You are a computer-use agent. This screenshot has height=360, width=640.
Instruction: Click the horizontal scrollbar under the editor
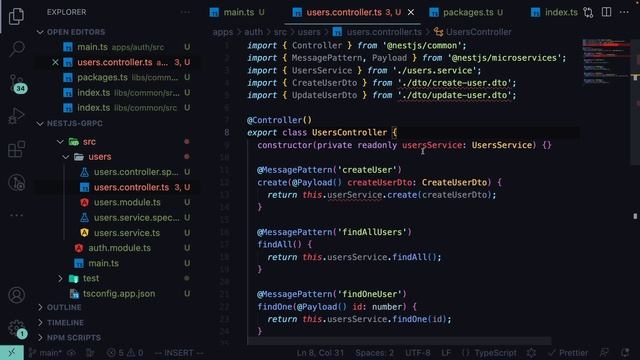click(399, 341)
